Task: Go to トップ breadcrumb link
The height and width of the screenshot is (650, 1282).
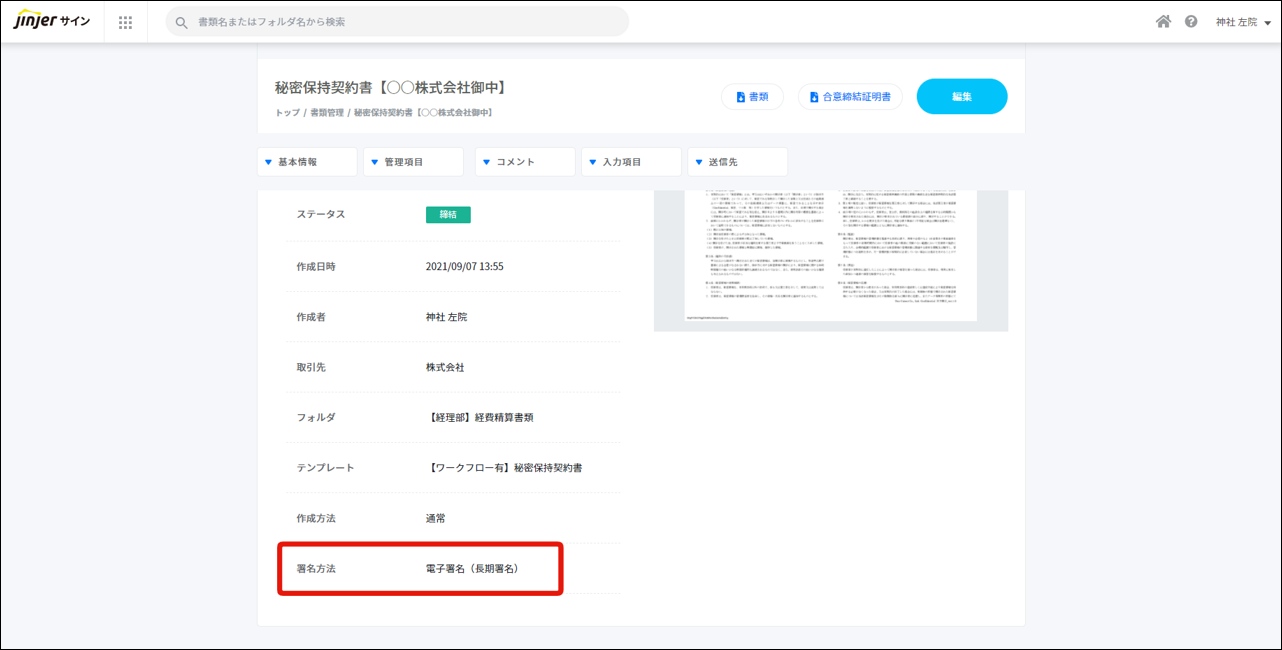Action: [287, 113]
